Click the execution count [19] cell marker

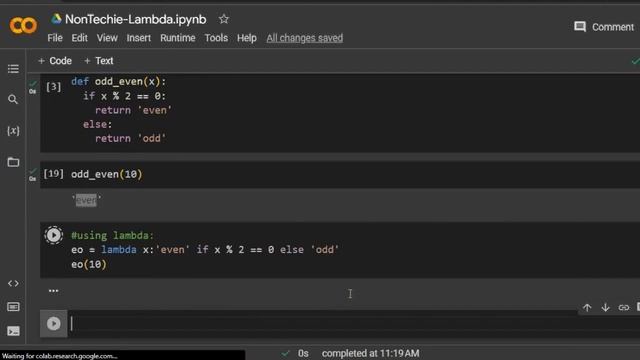point(53,173)
